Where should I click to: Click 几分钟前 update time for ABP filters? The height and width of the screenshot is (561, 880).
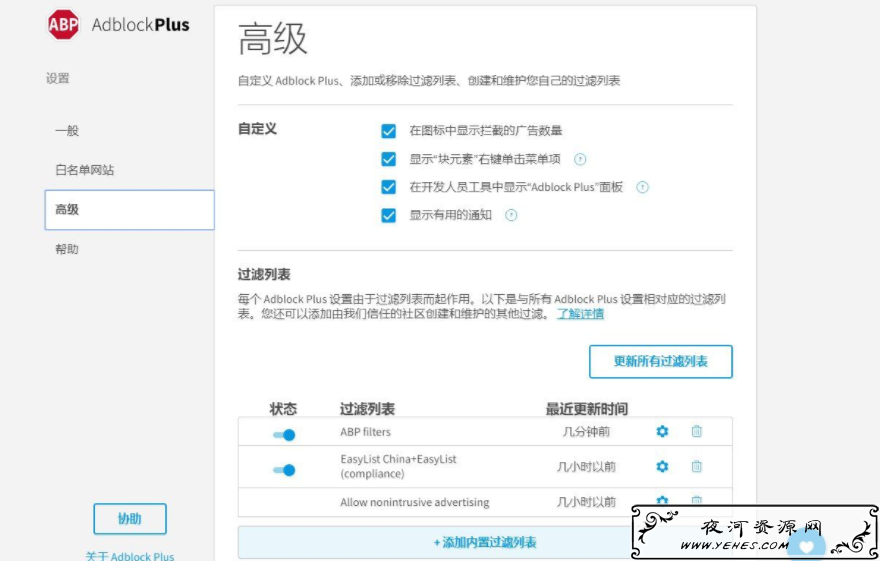pos(586,431)
